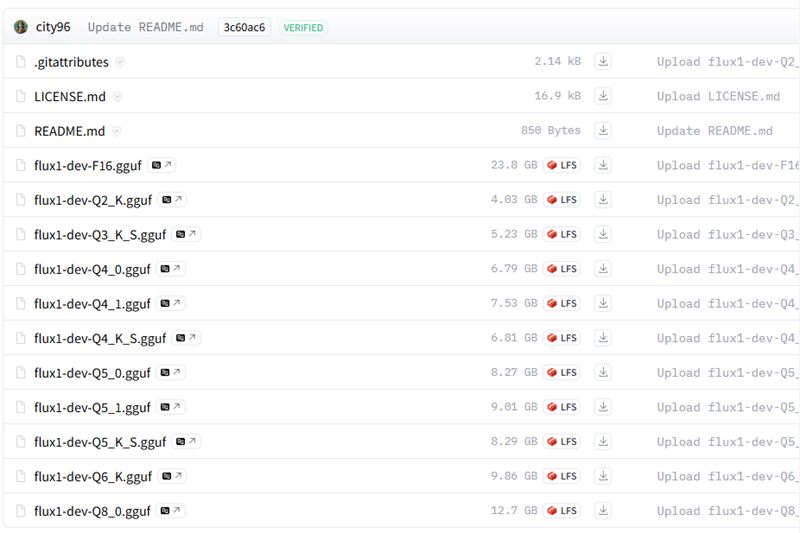Open the latest commit message Update README.md
The height and width of the screenshot is (533, 800).
click(x=145, y=27)
